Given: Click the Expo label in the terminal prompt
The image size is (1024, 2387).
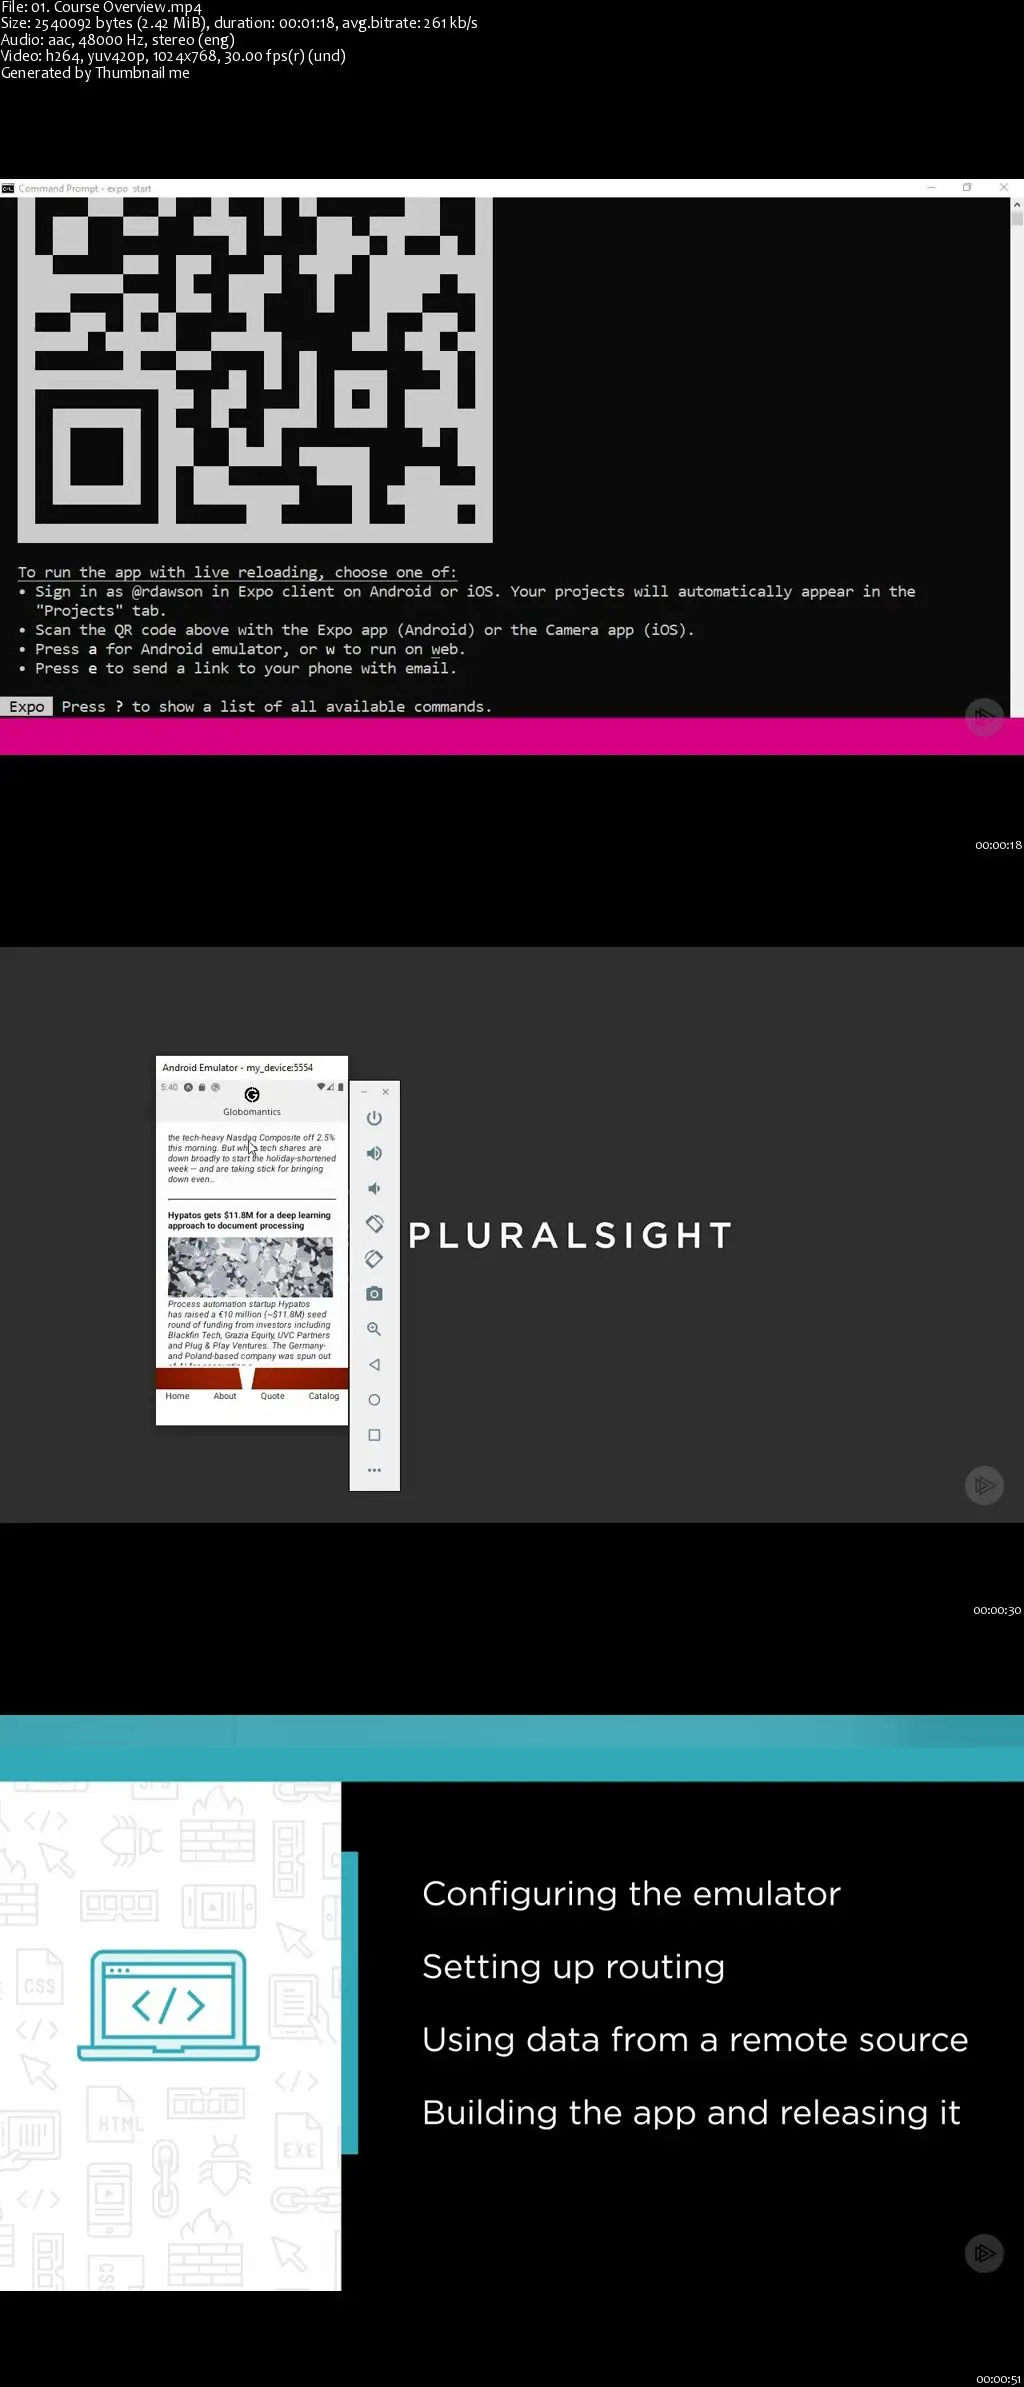Looking at the screenshot, I should [27, 706].
